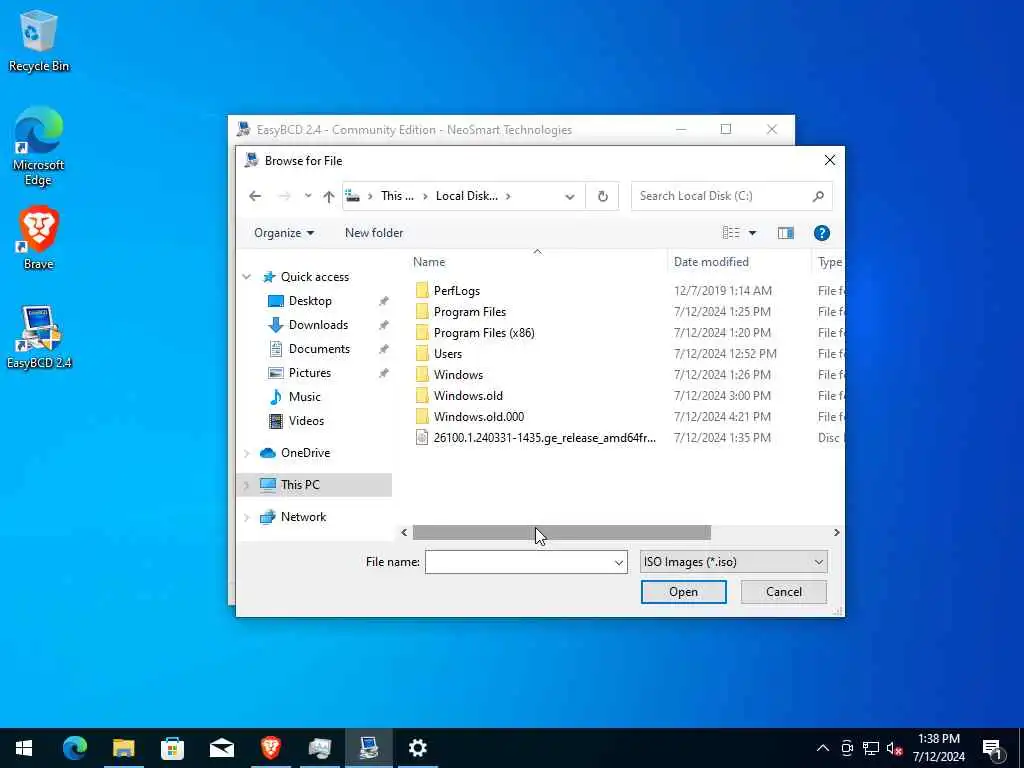Click the horizontal scrollbar thumb
Image resolution: width=1024 pixels, height=768 pixels.
tap(562, 533)
